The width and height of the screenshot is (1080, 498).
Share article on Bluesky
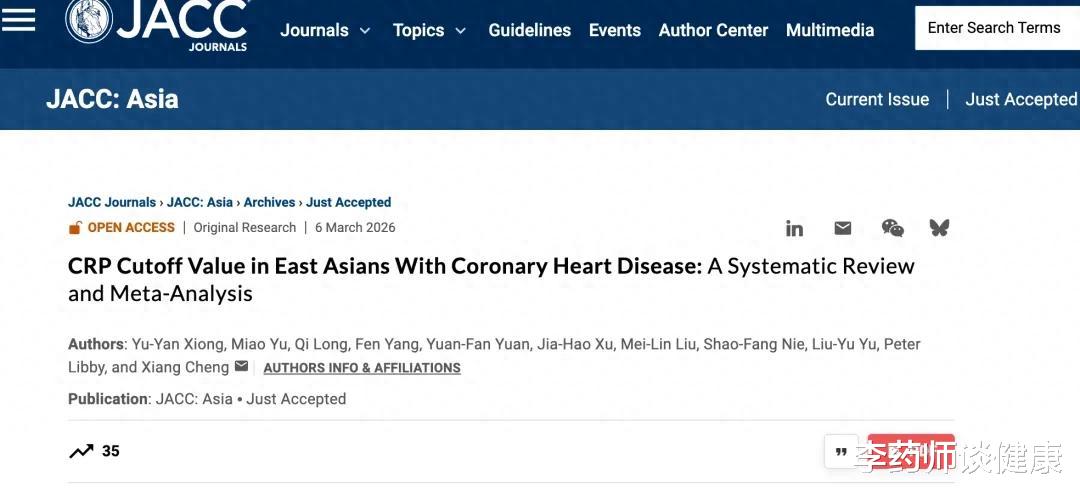(939, 228)
